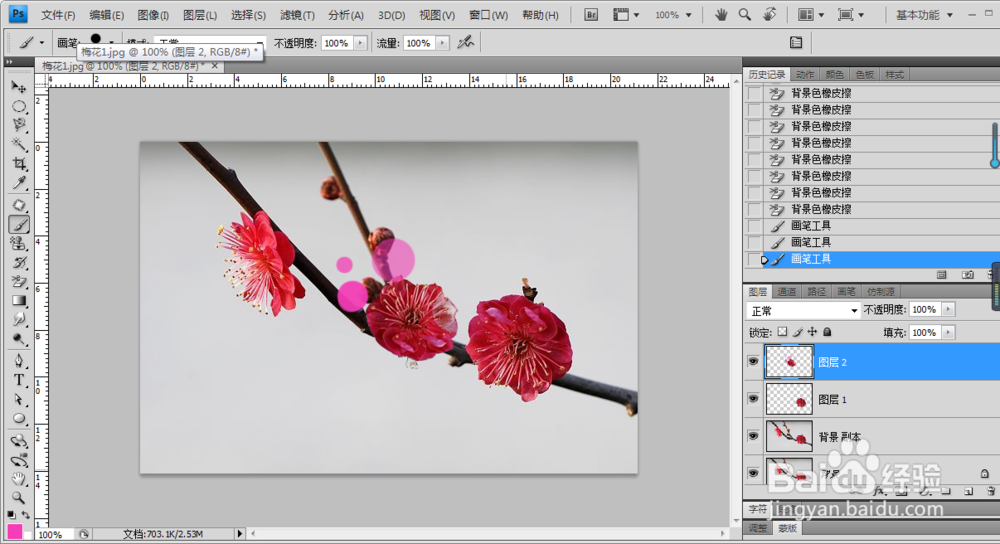Select the Gradient tool
1000x544 pixels.
pos(19,300)
